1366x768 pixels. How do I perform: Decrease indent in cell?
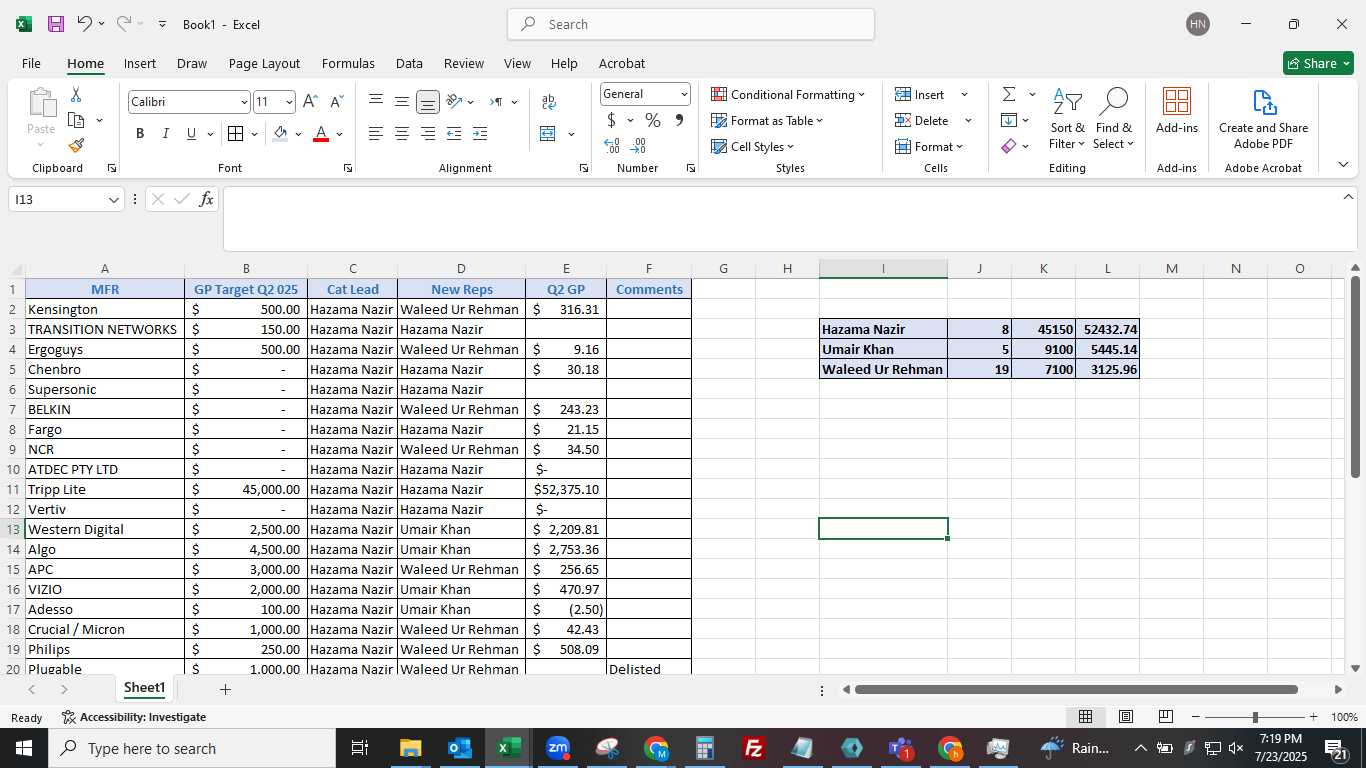point(454,133)
